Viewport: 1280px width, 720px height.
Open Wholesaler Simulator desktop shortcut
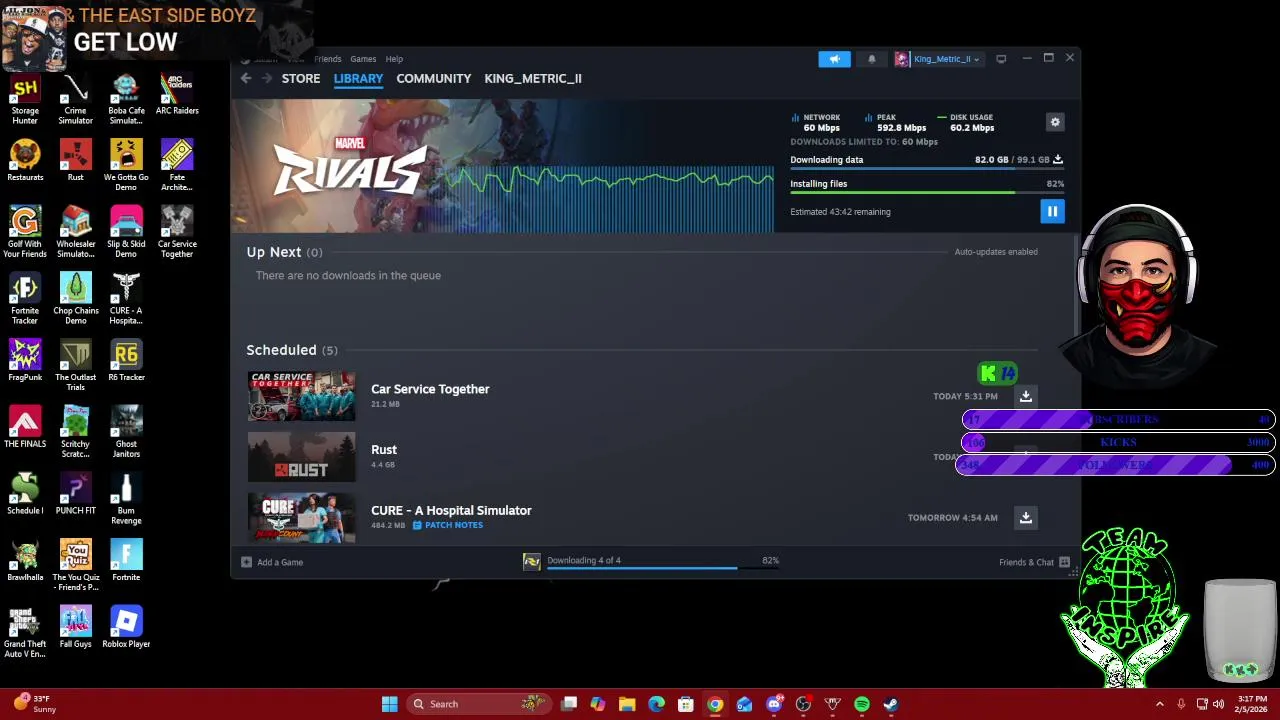pyautogui.click(x=75, y=233)
